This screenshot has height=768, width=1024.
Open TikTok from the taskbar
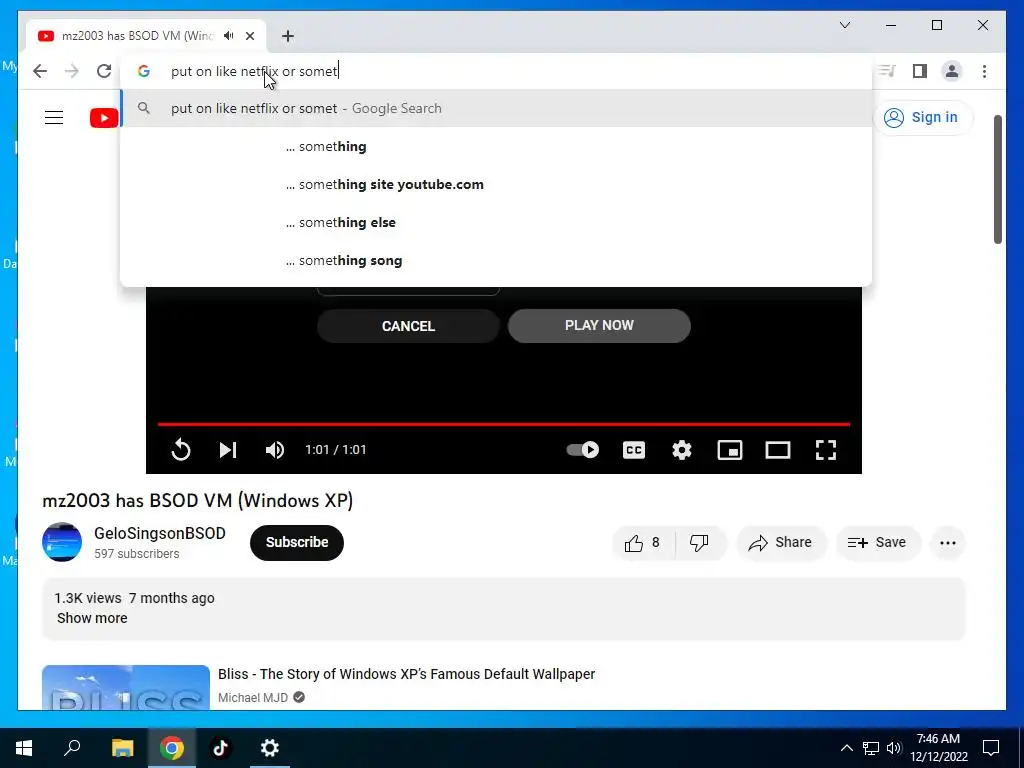pos(221,748)
